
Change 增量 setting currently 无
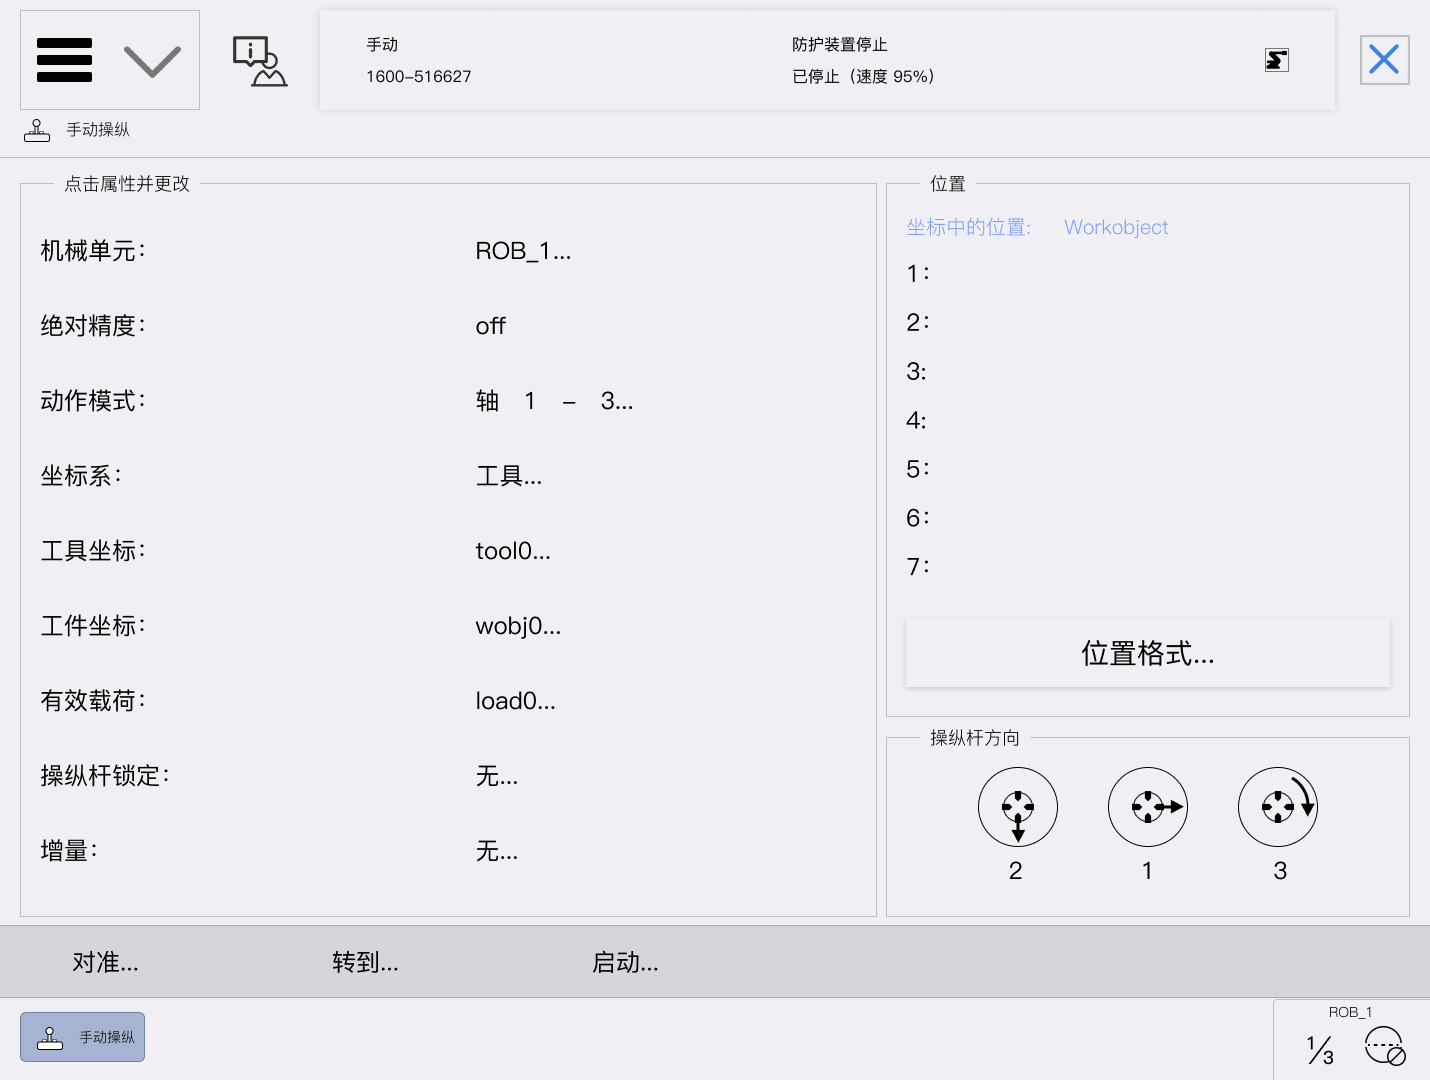[496, 851]
